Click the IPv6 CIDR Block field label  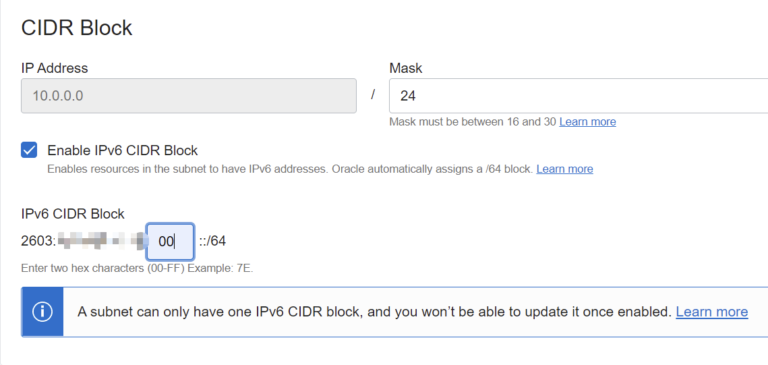(x=73, y=214)
